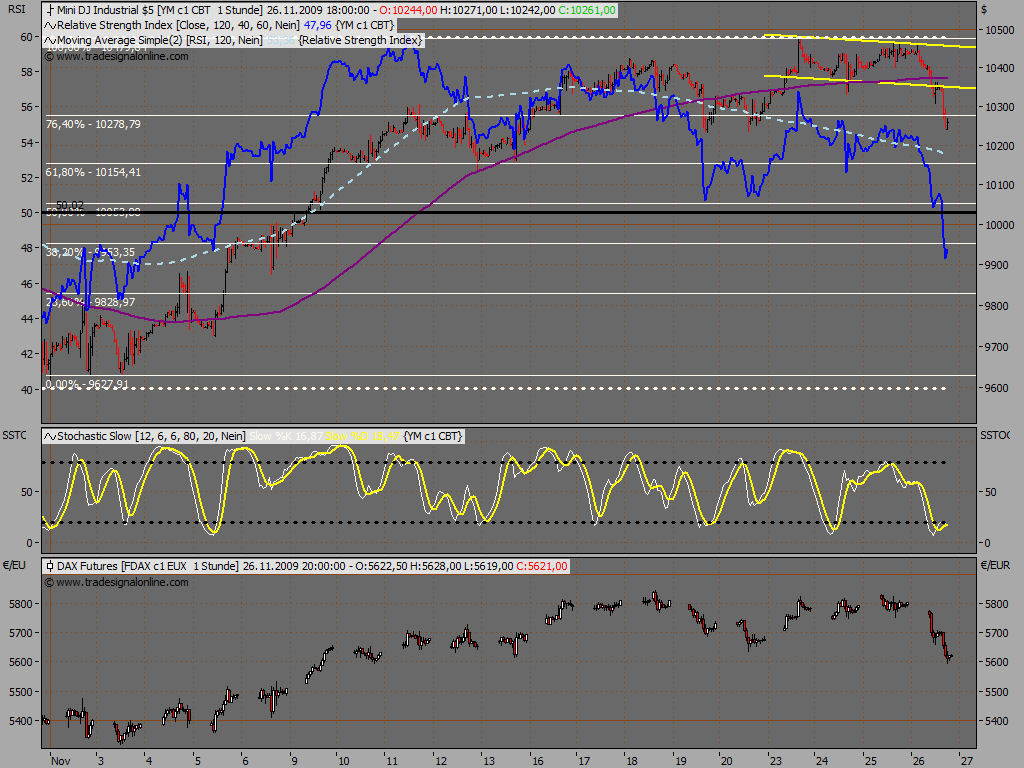Image resolution: width=1024 pixels, height=768 pixels.
Task: Open the tradesignalonline.com link in DAX chart
Action: click(x=117, y=582)
